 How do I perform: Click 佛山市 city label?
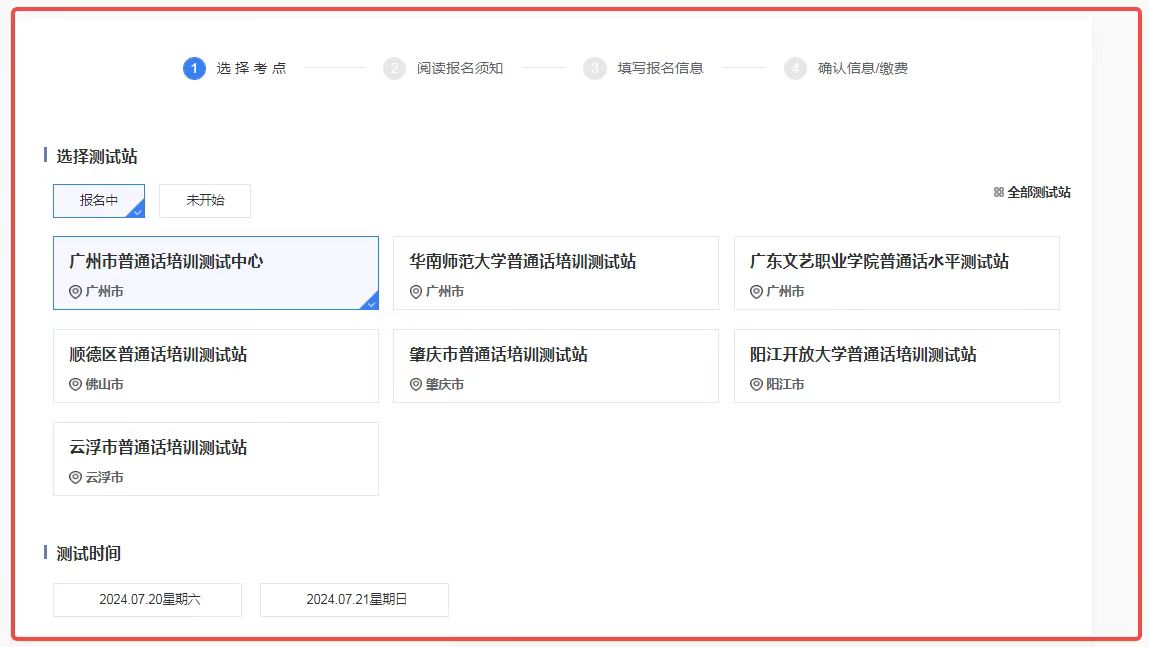click(104, 384)
